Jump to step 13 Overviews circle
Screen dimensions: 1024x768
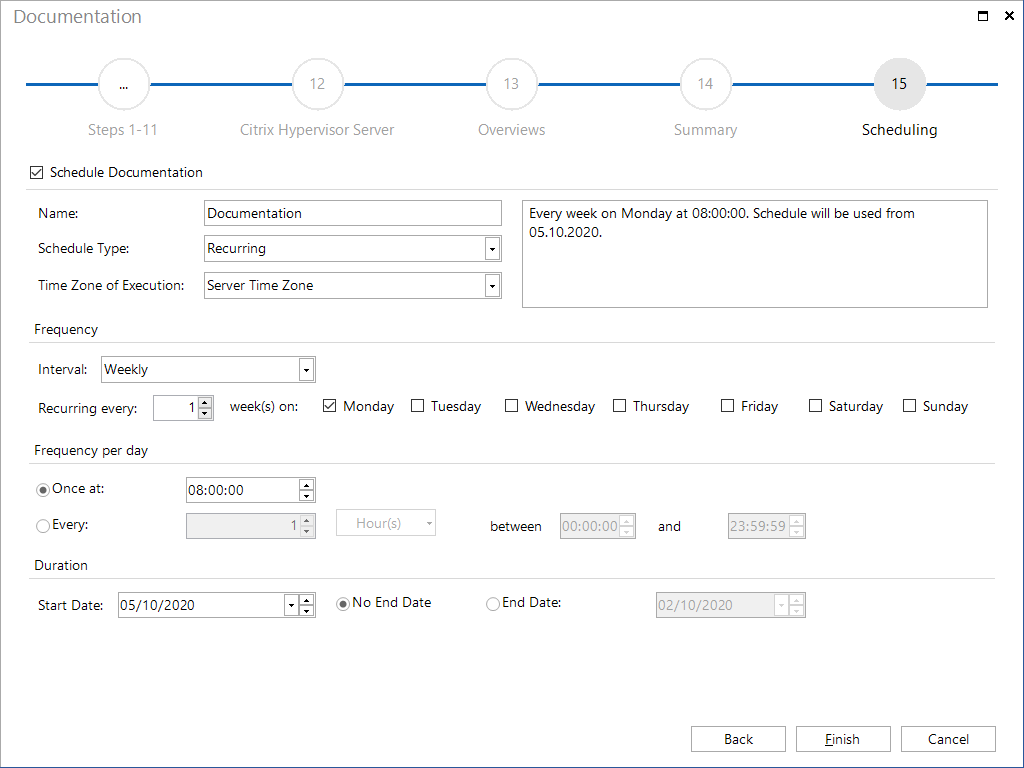[x=511, y=84]
